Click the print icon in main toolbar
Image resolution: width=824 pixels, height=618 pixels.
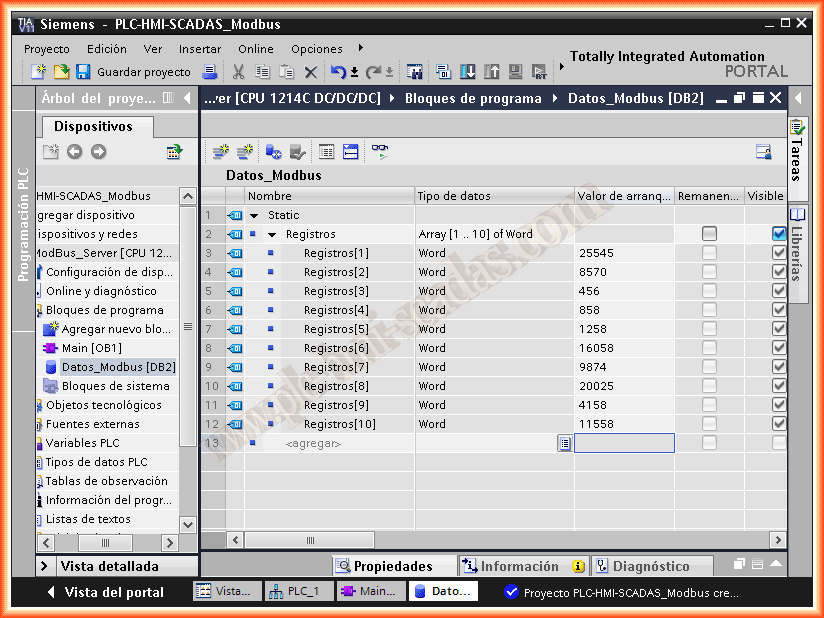[210, 72]
